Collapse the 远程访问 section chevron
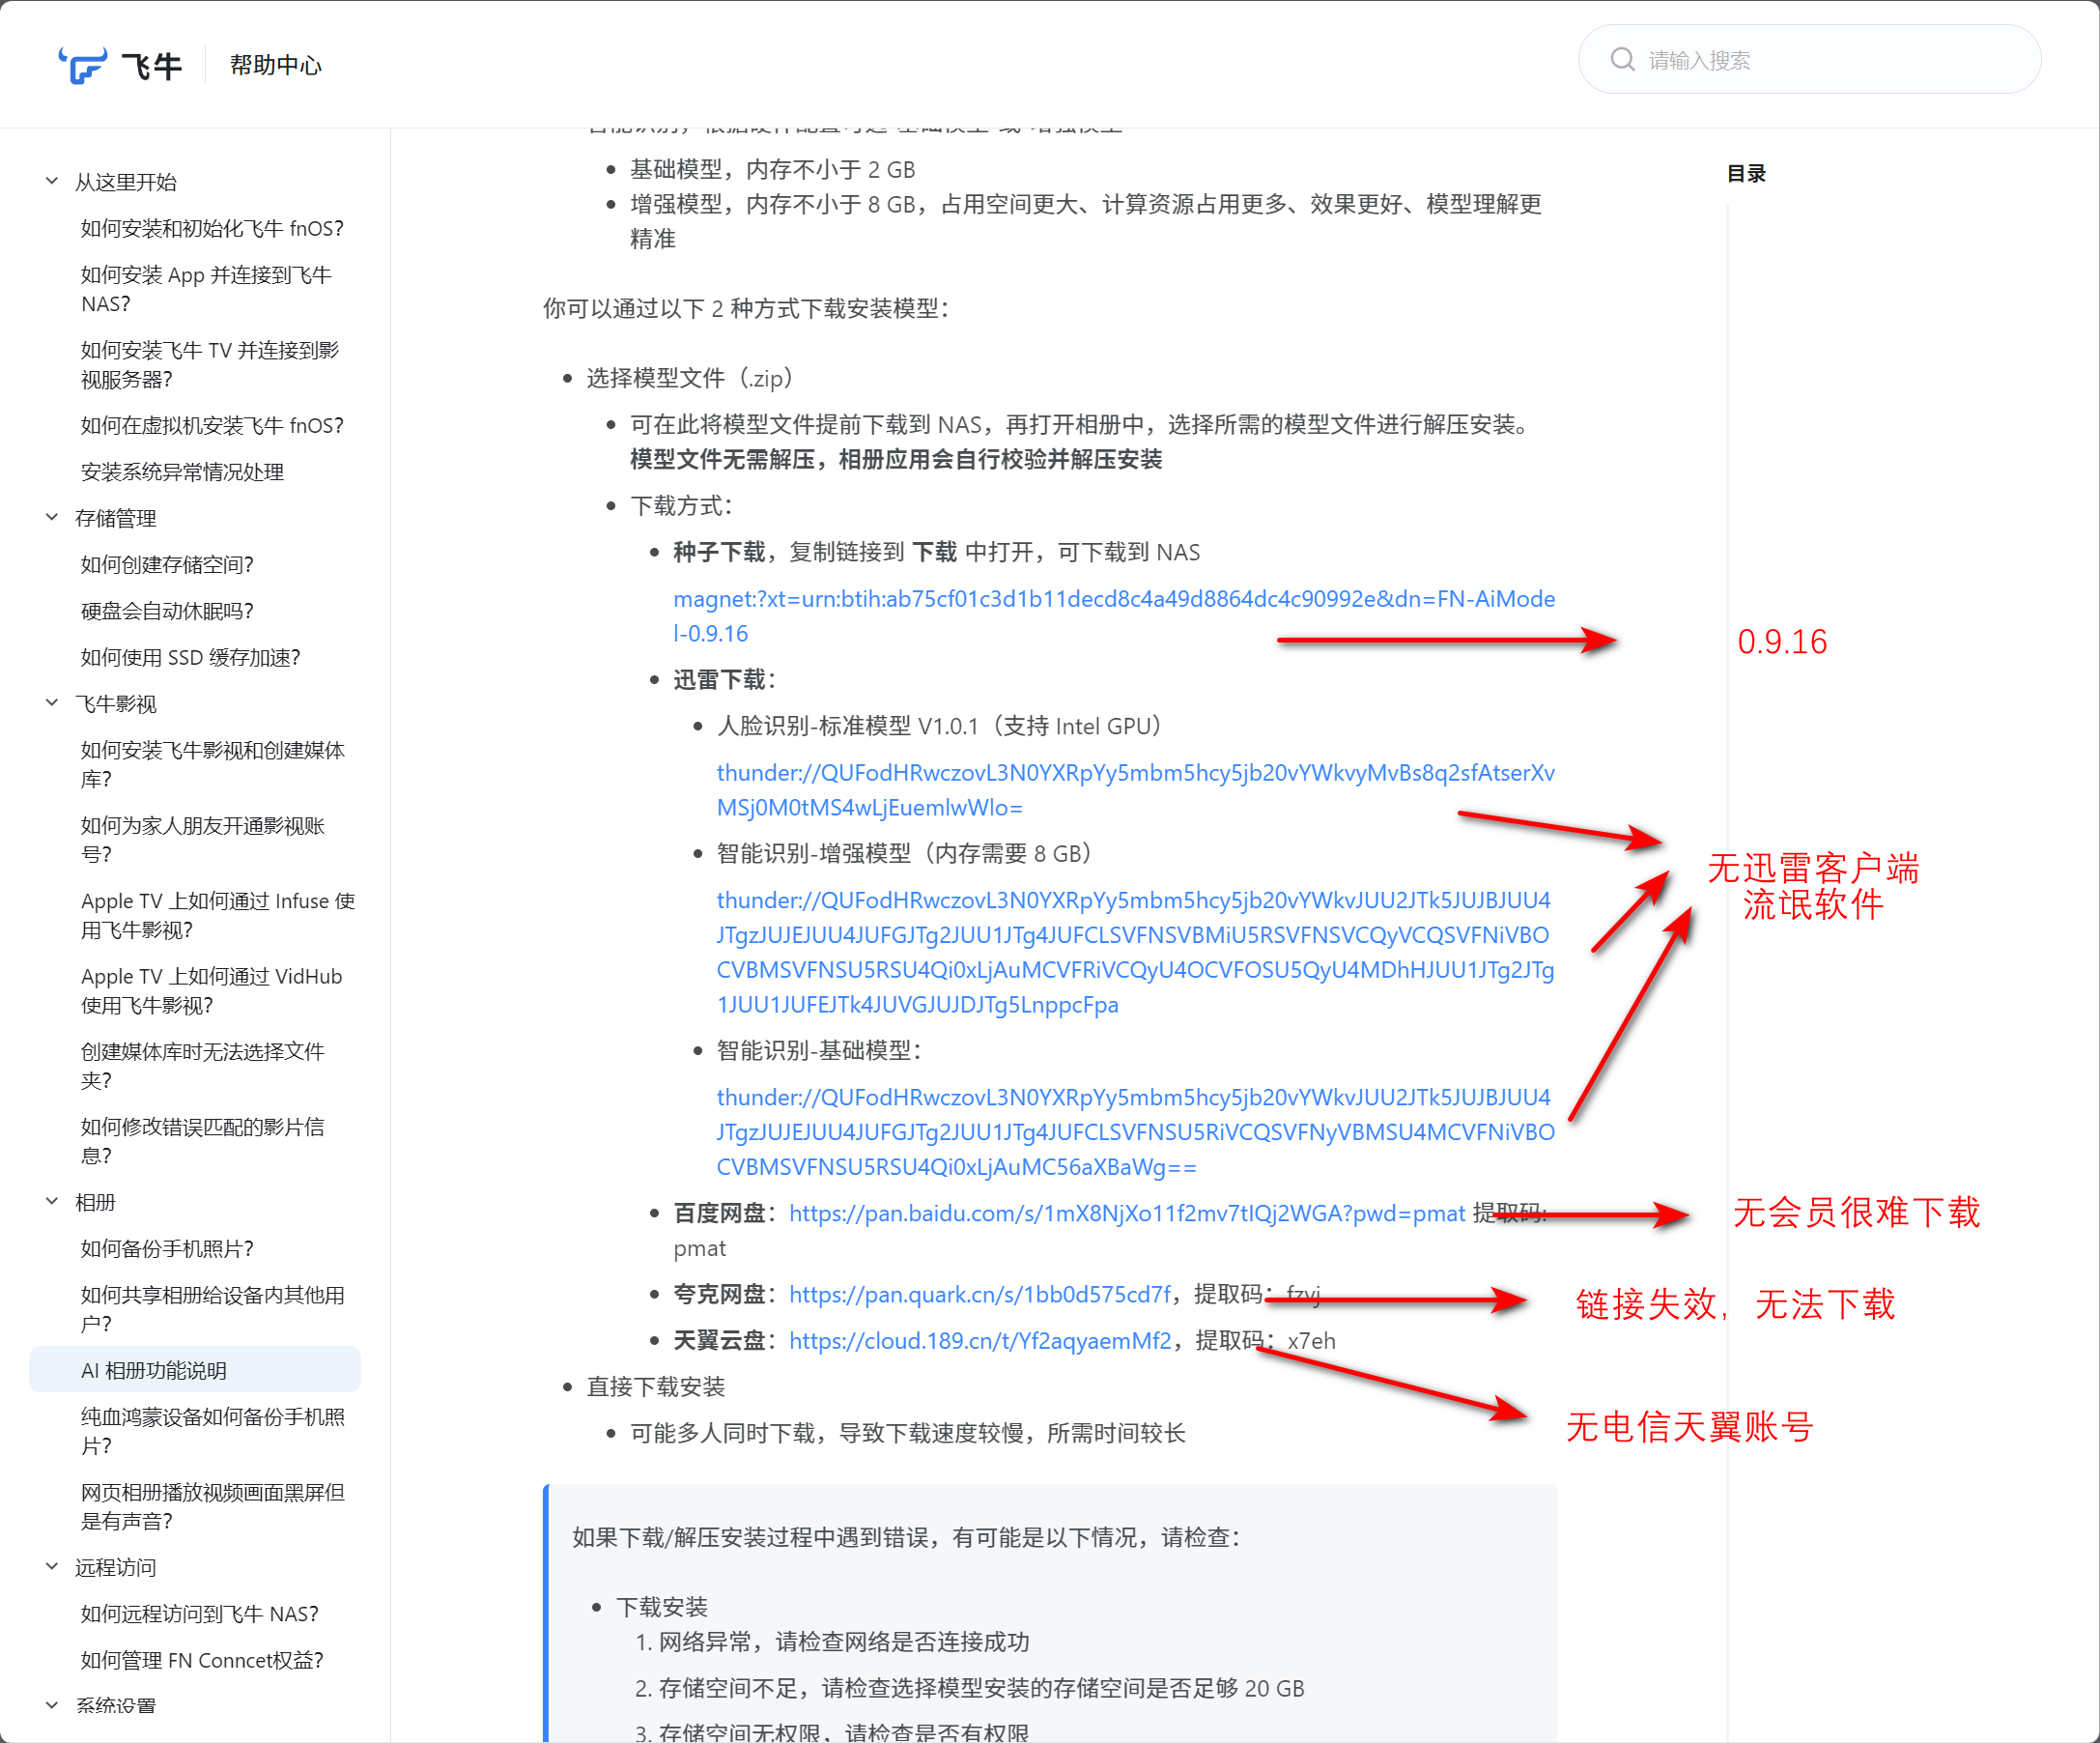Viewport: 2100px width, 1743px height. (x=52, y=1567)
